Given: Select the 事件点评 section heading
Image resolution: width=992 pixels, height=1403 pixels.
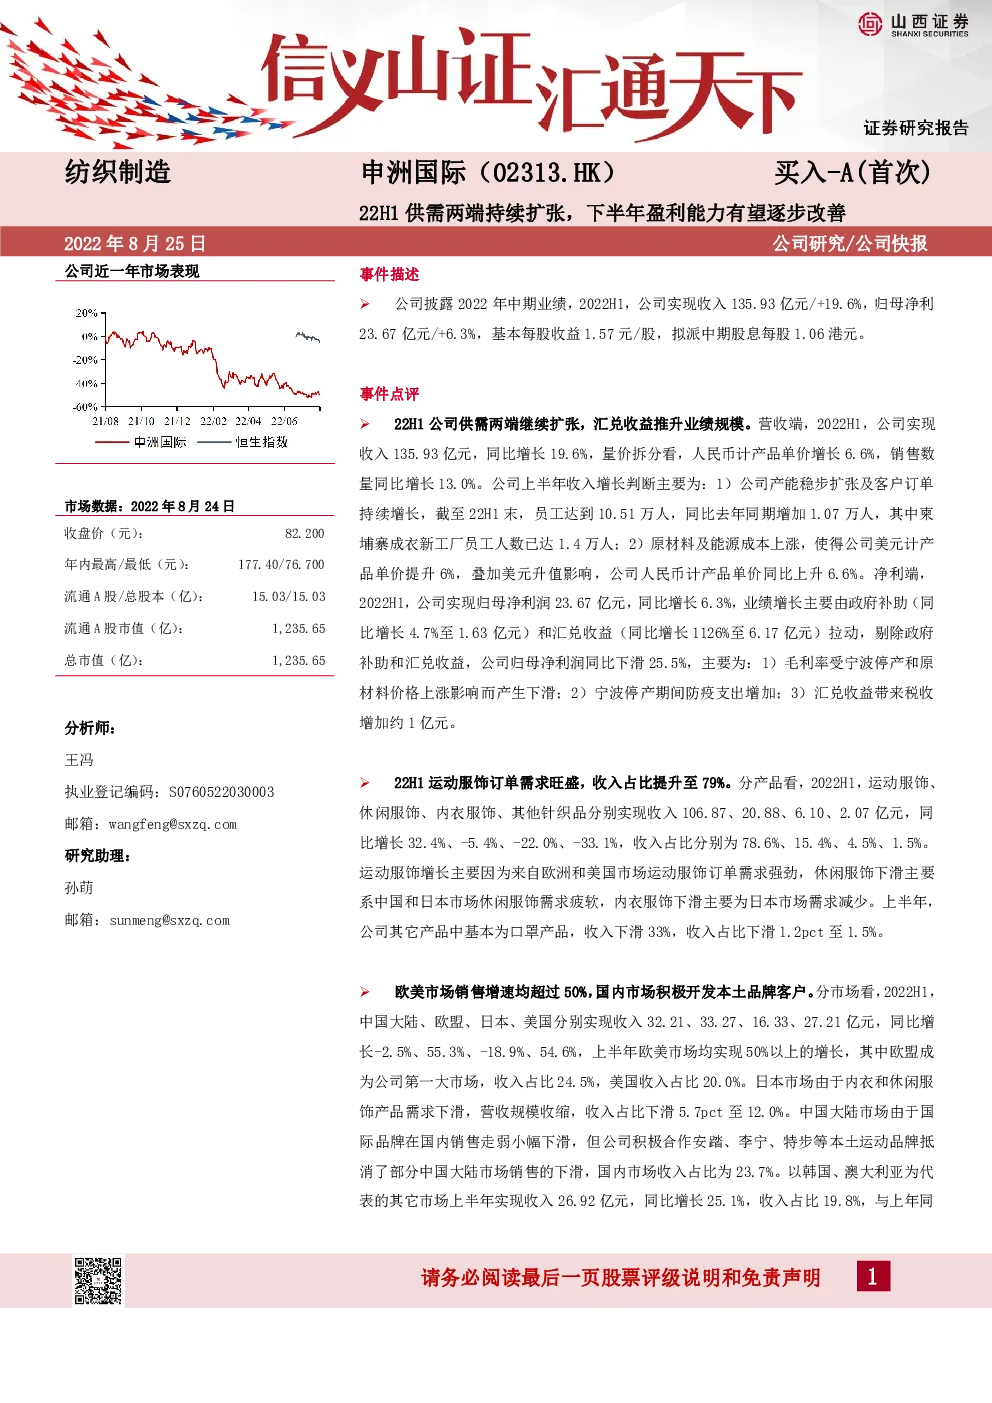Looking at the screenshot, I should (389, 394).
